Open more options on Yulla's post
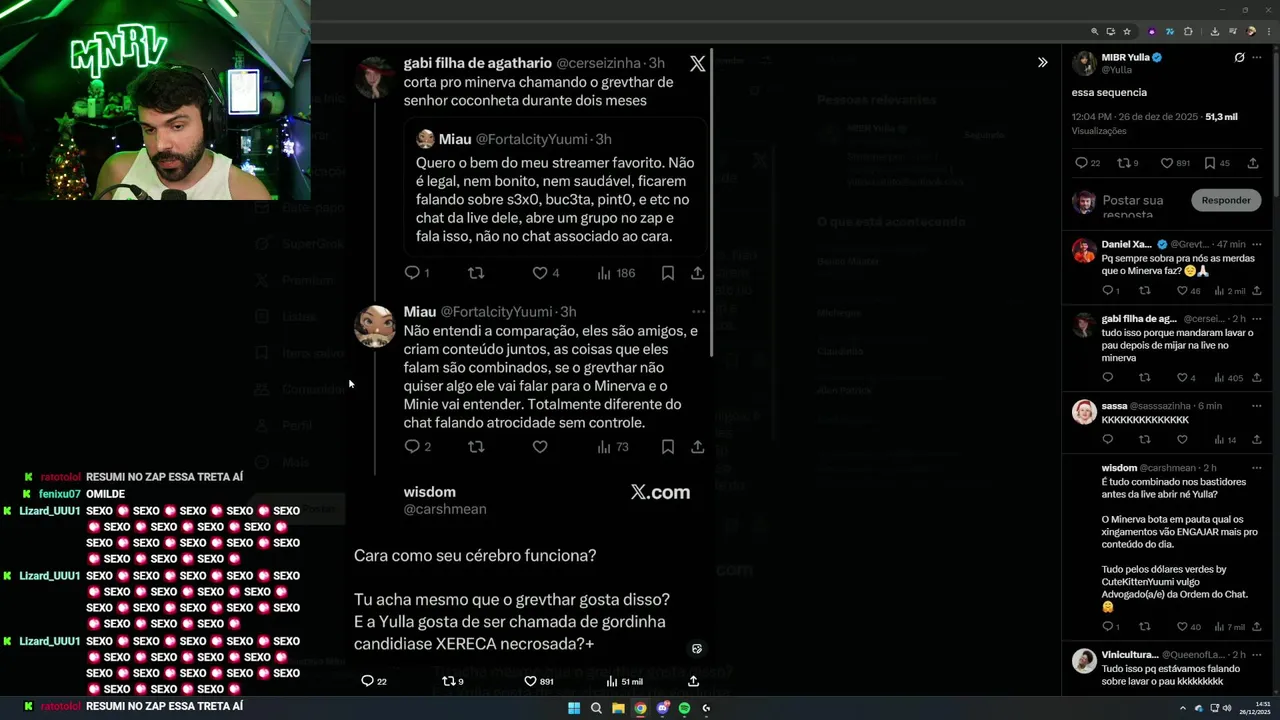The height and width of the screenshot is (720, 1280). 1256,57
